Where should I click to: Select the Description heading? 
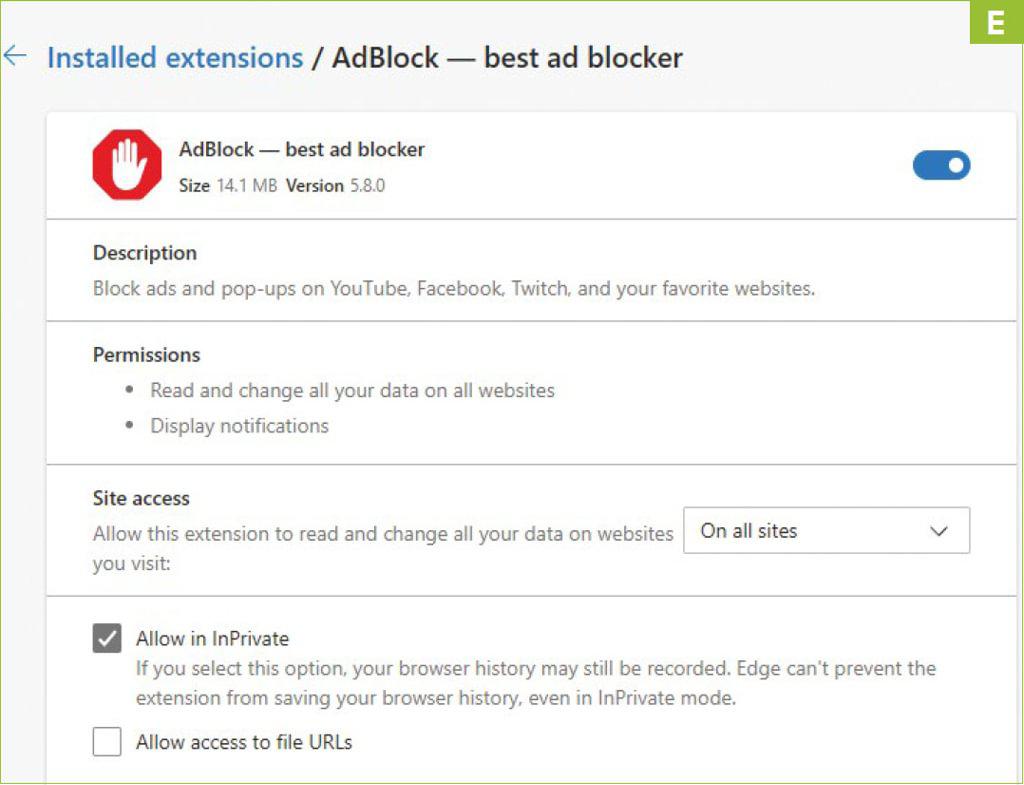tap(145, 253)
